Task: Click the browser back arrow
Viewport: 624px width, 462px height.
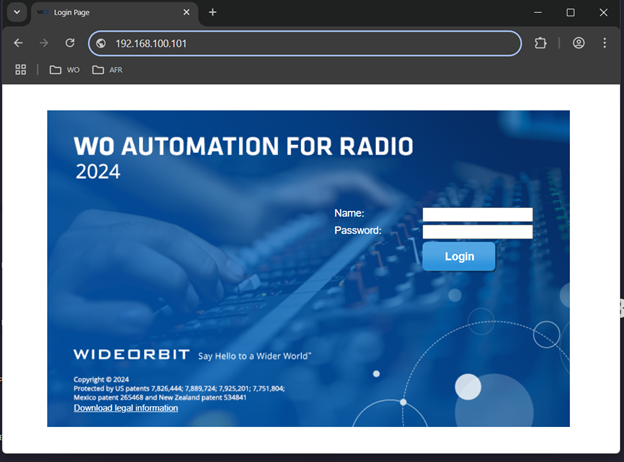Action: [x=18, y=43]
